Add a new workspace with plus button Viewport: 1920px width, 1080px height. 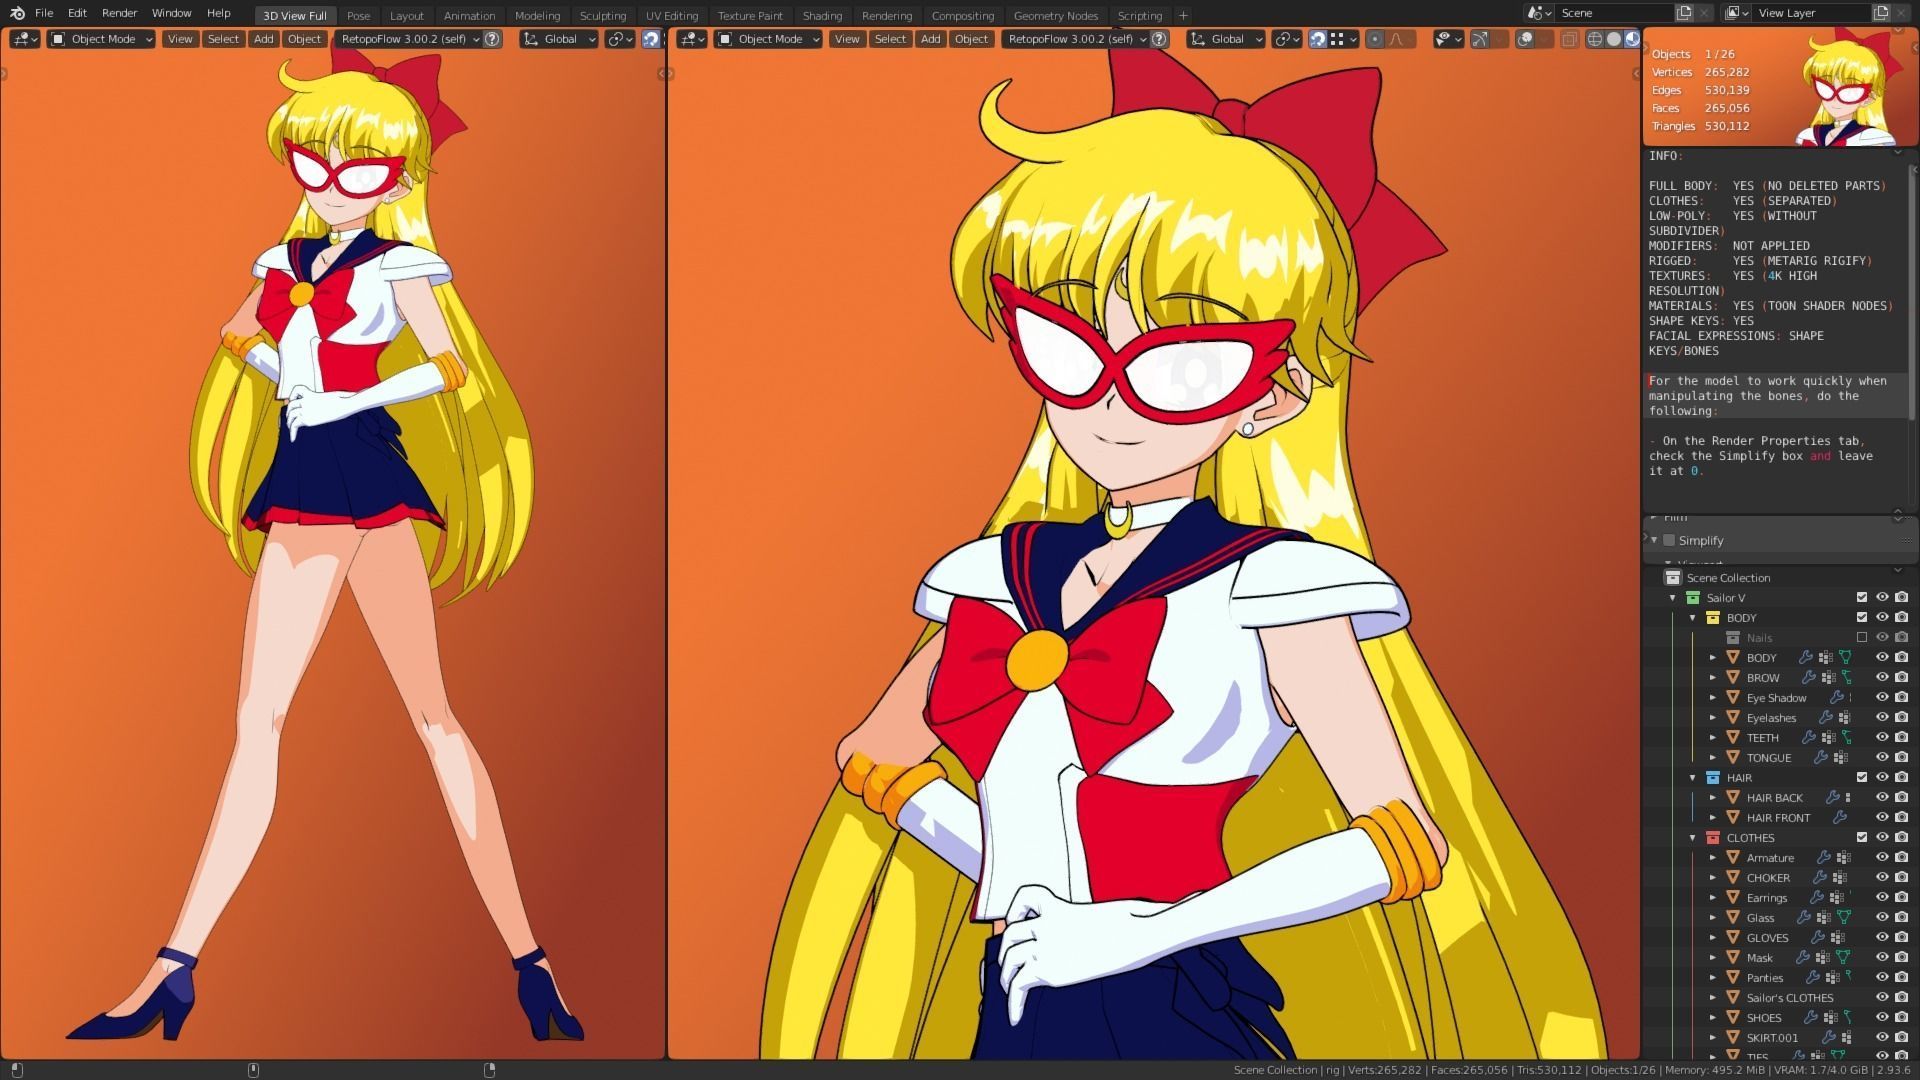(x=1183, y=15)
